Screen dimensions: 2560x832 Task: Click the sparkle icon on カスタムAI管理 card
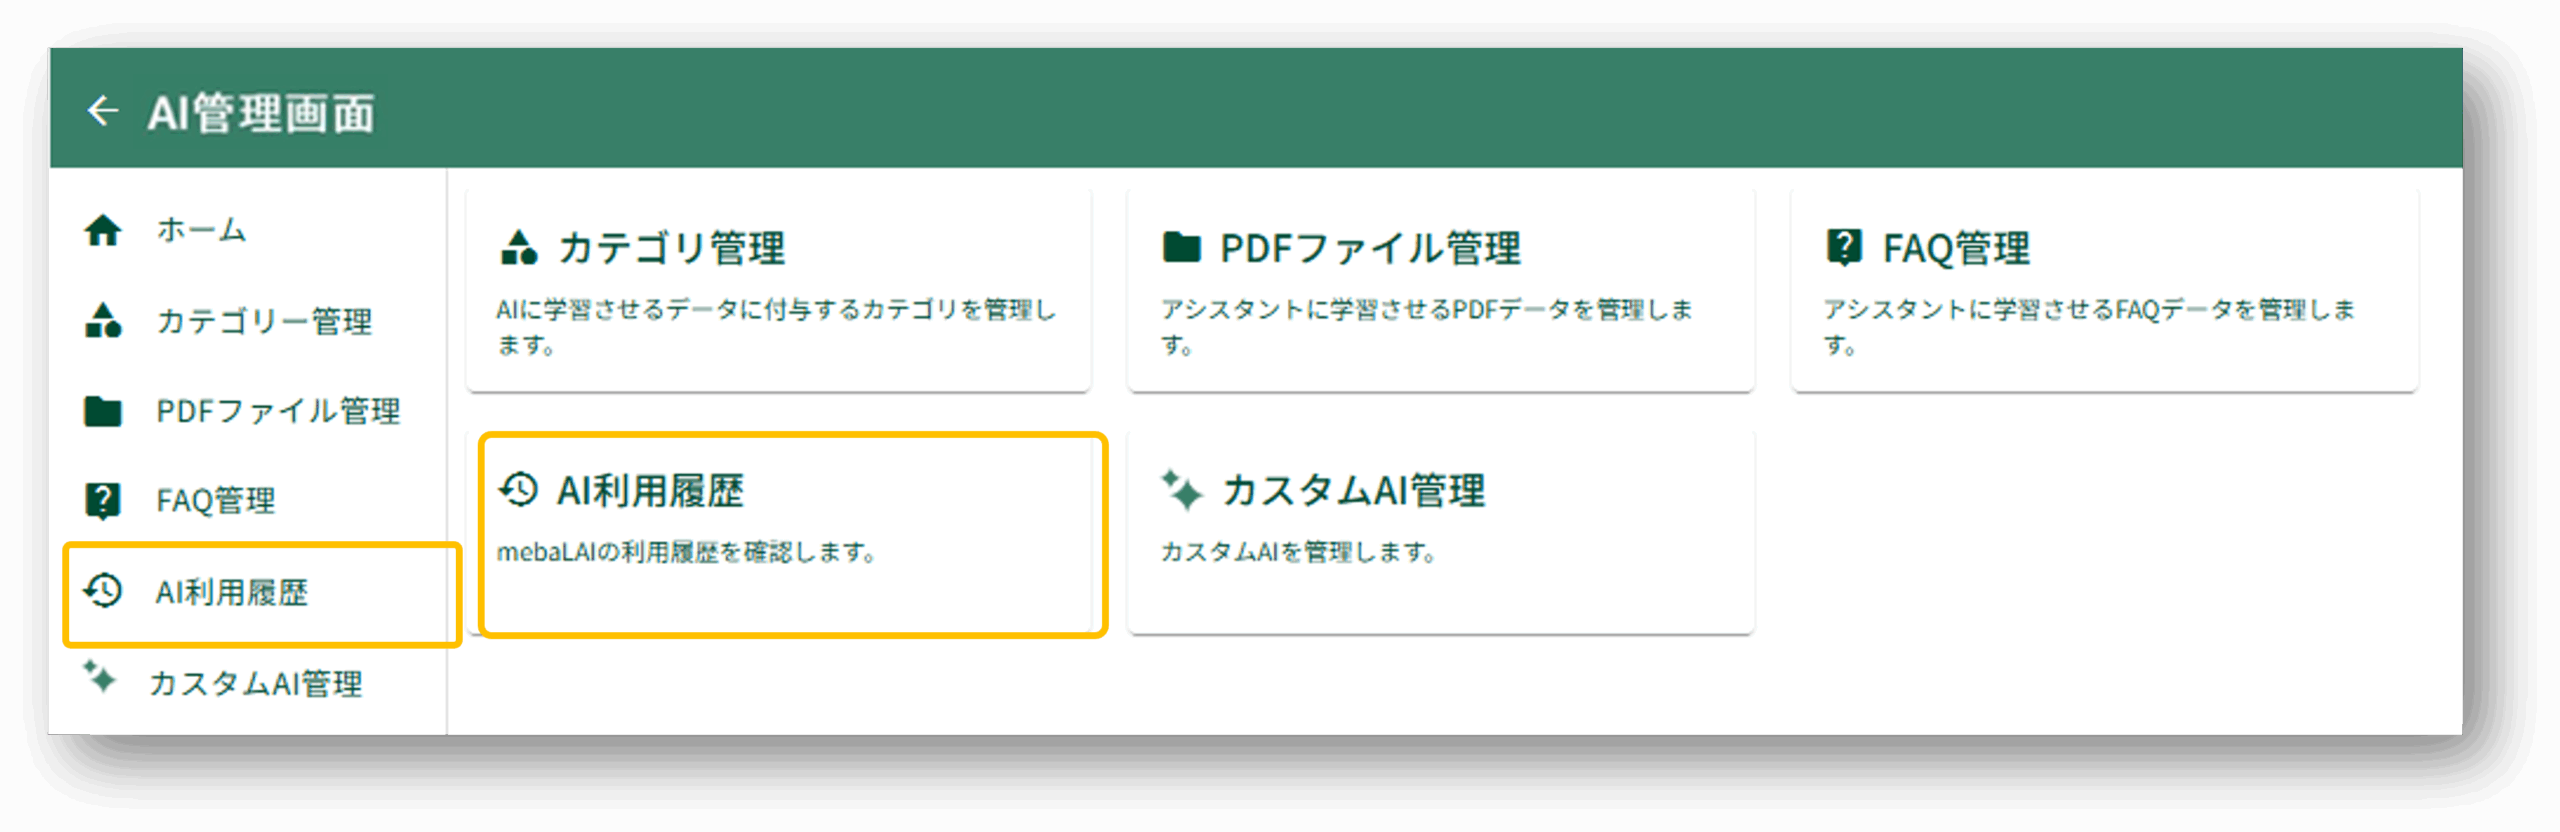pos(1181,490)
